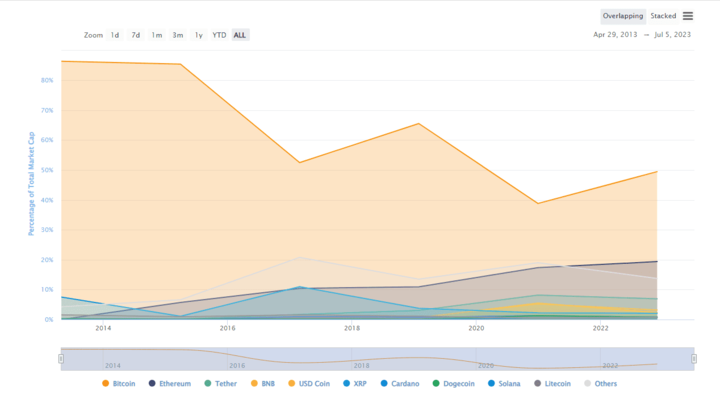Screen dimensions: 720x394
Task: Toggle Cardano series in legend
Action: point(400,383)
